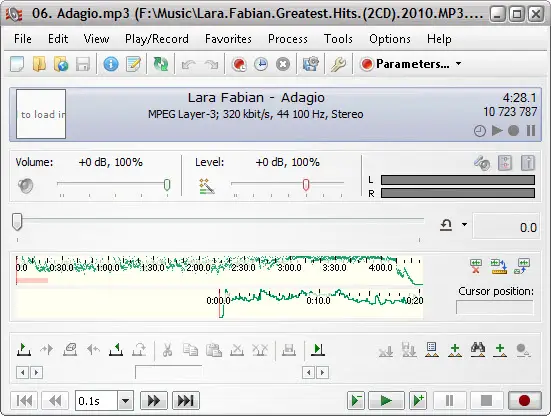This screenshot has height=416, width=551.
Task: Click the Level slider handle
Action: 306,184
